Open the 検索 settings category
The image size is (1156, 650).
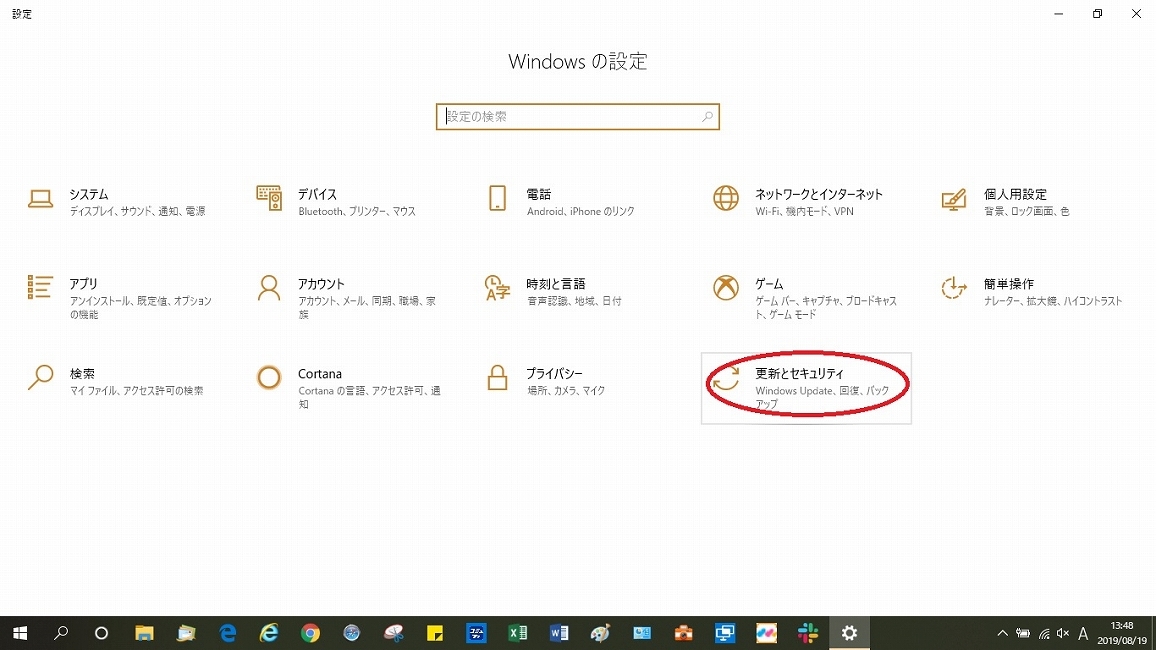118,382
